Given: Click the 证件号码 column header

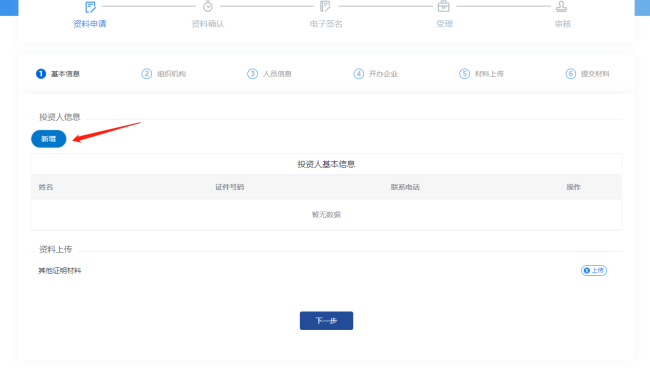Looking at the screenshot, I should point(229,187).
